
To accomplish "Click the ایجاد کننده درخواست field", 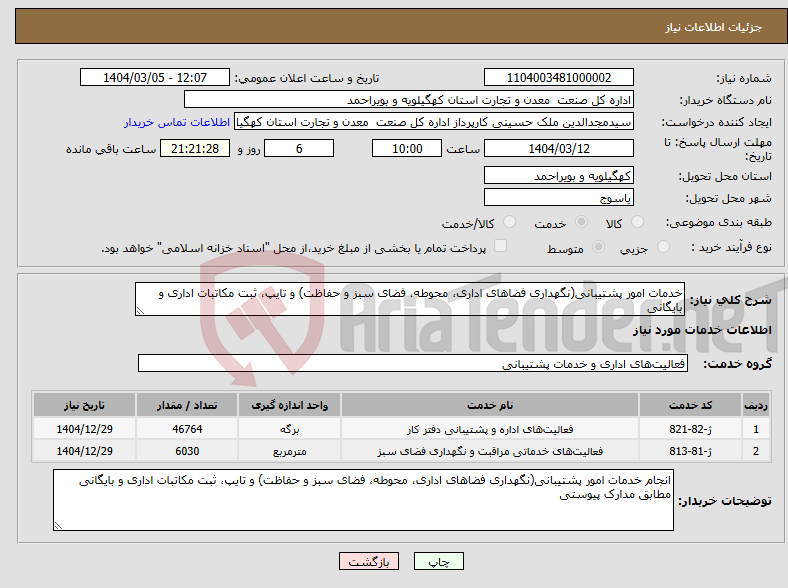I will (x=434, y=122).
